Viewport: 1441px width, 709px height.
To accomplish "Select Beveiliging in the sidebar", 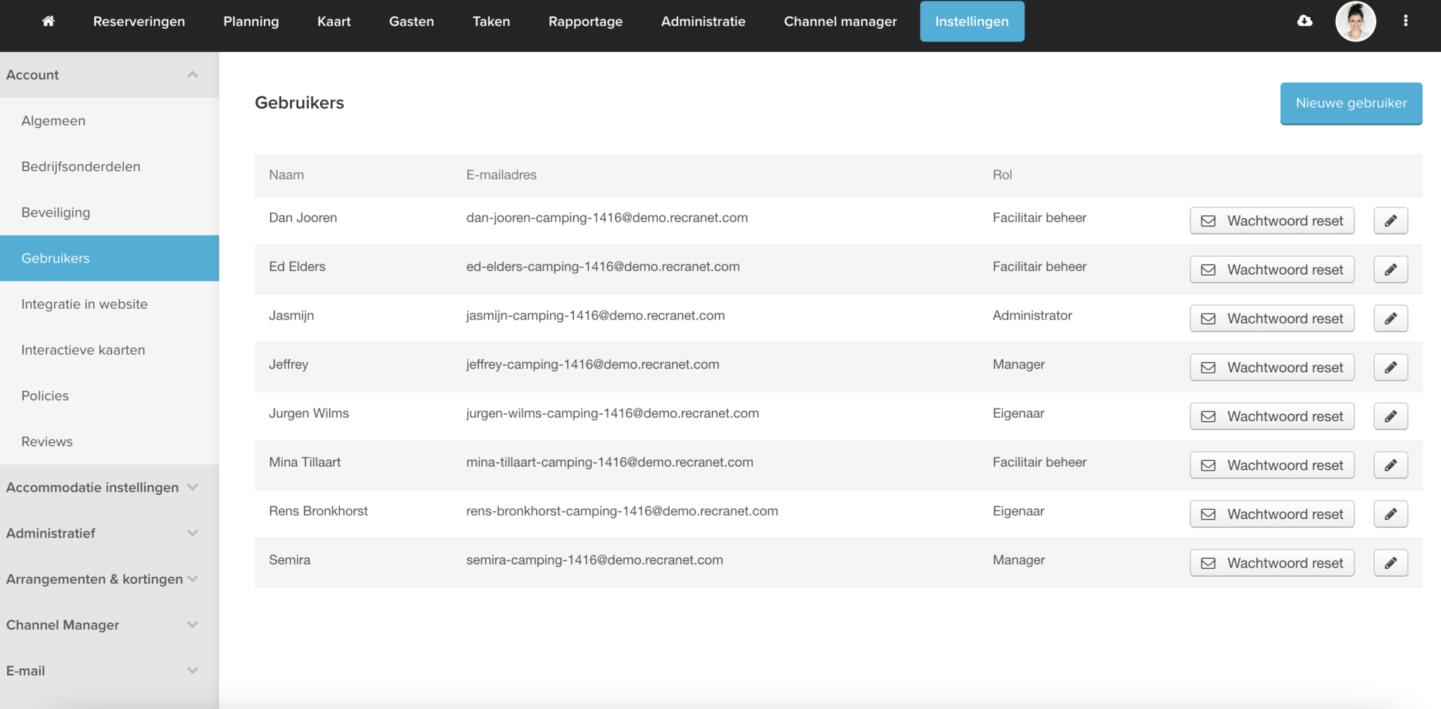I will point(56,213).
